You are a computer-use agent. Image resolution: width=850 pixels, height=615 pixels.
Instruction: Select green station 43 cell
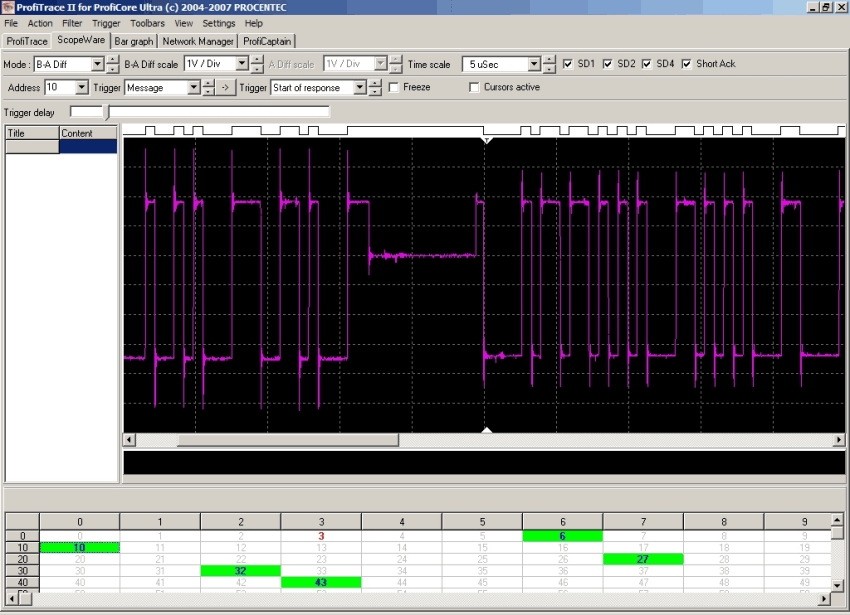coord(321,582)
